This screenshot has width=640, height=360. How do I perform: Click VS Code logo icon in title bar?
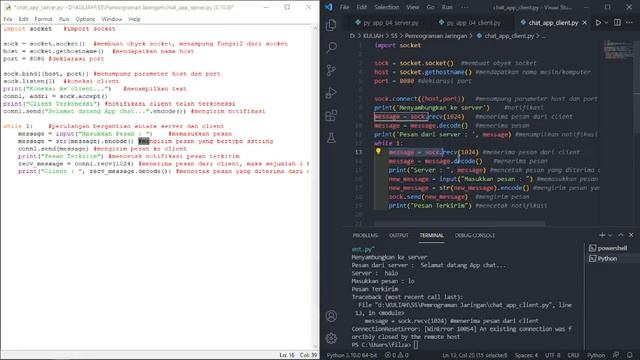pyautogui.click(x=329, y=7)
